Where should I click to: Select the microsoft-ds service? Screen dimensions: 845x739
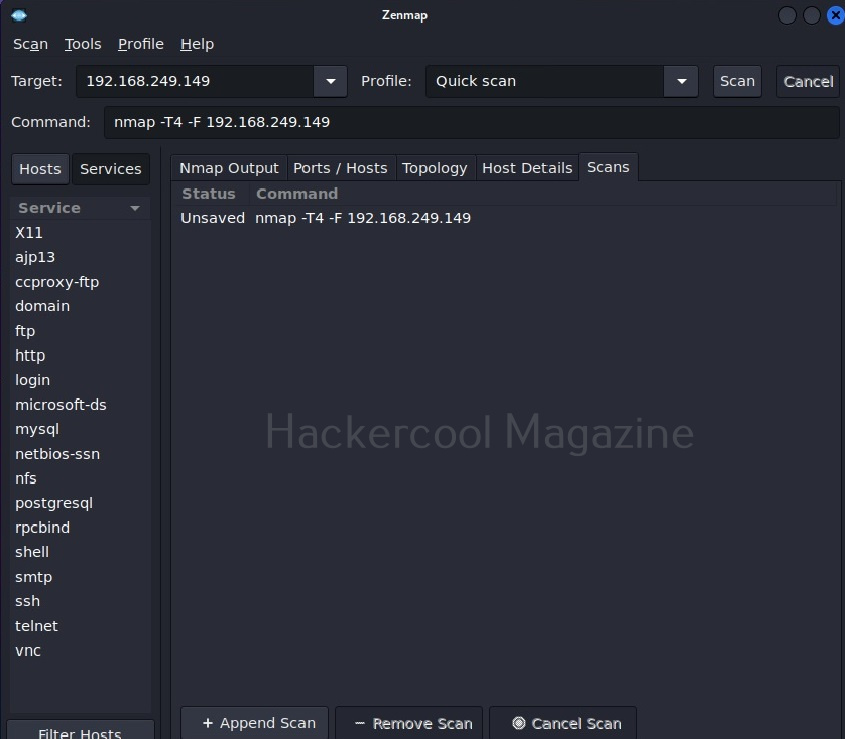80,405
